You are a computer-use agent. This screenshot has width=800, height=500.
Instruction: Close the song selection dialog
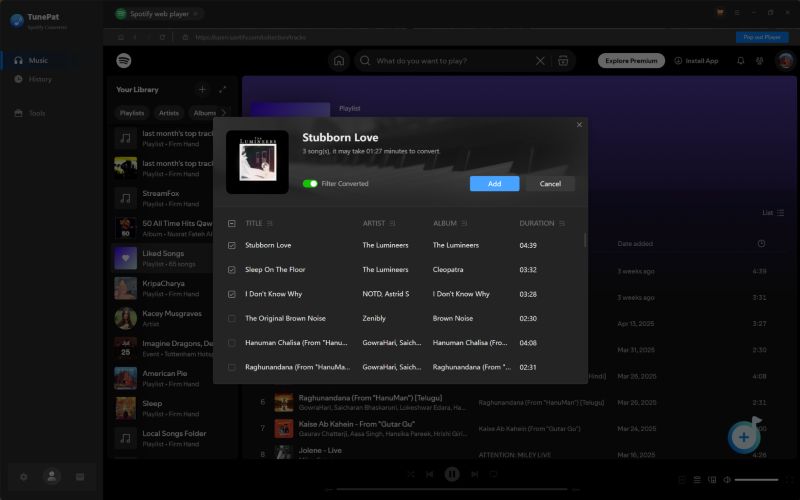pyautogui.click(x=579, y=125)
